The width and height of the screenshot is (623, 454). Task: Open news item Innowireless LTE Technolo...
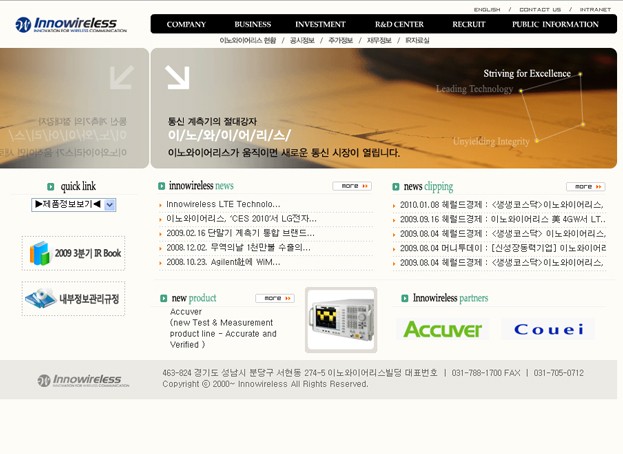(x=223, y=204)
